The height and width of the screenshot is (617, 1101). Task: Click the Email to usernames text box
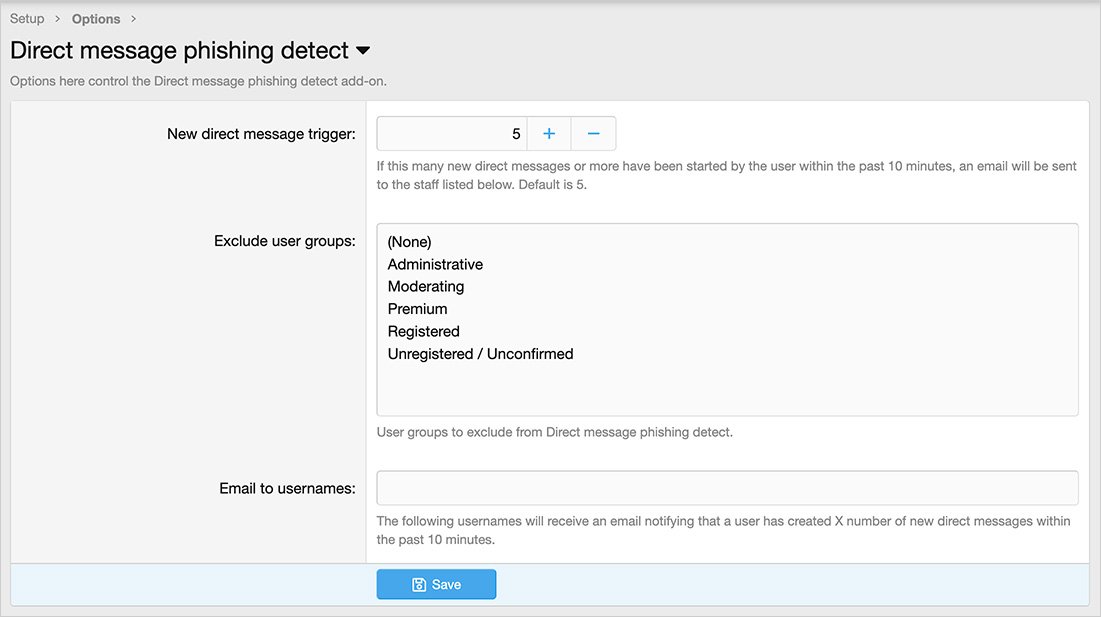pyautogui.click(x=727, y=488)
